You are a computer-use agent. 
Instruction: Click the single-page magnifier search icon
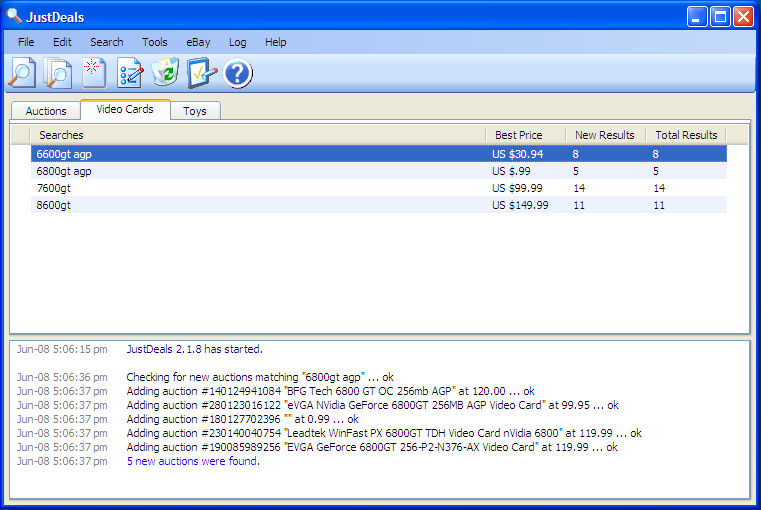tap(22, 73)
